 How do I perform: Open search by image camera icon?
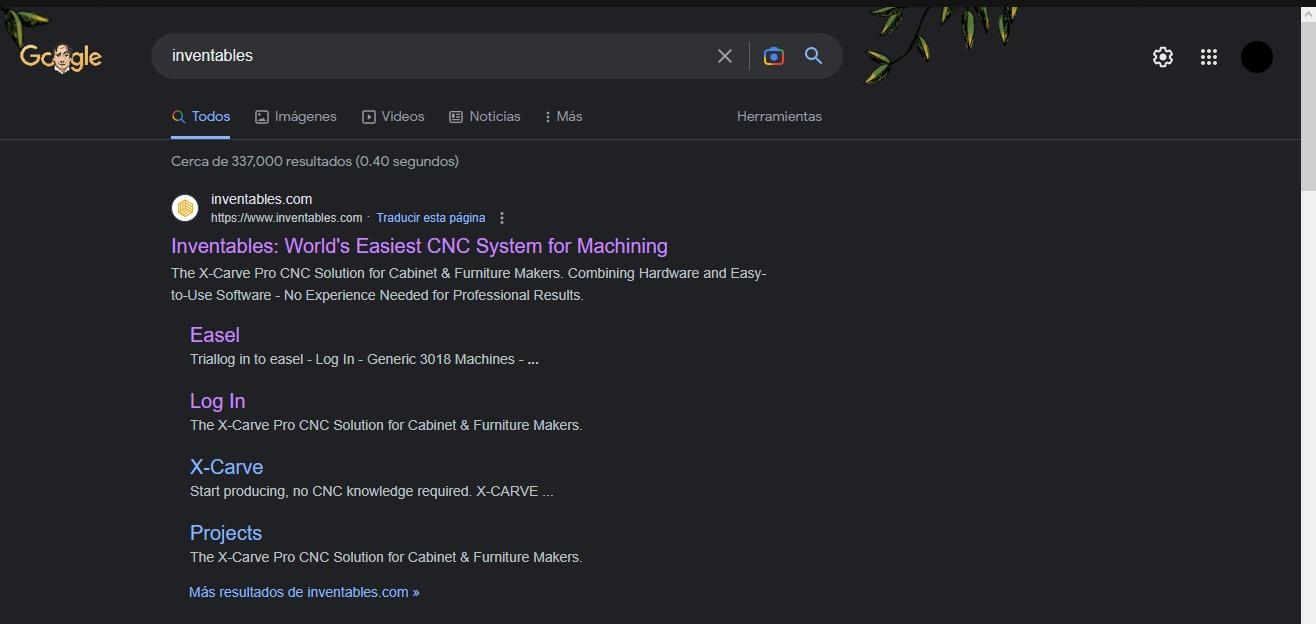[773, 56]
